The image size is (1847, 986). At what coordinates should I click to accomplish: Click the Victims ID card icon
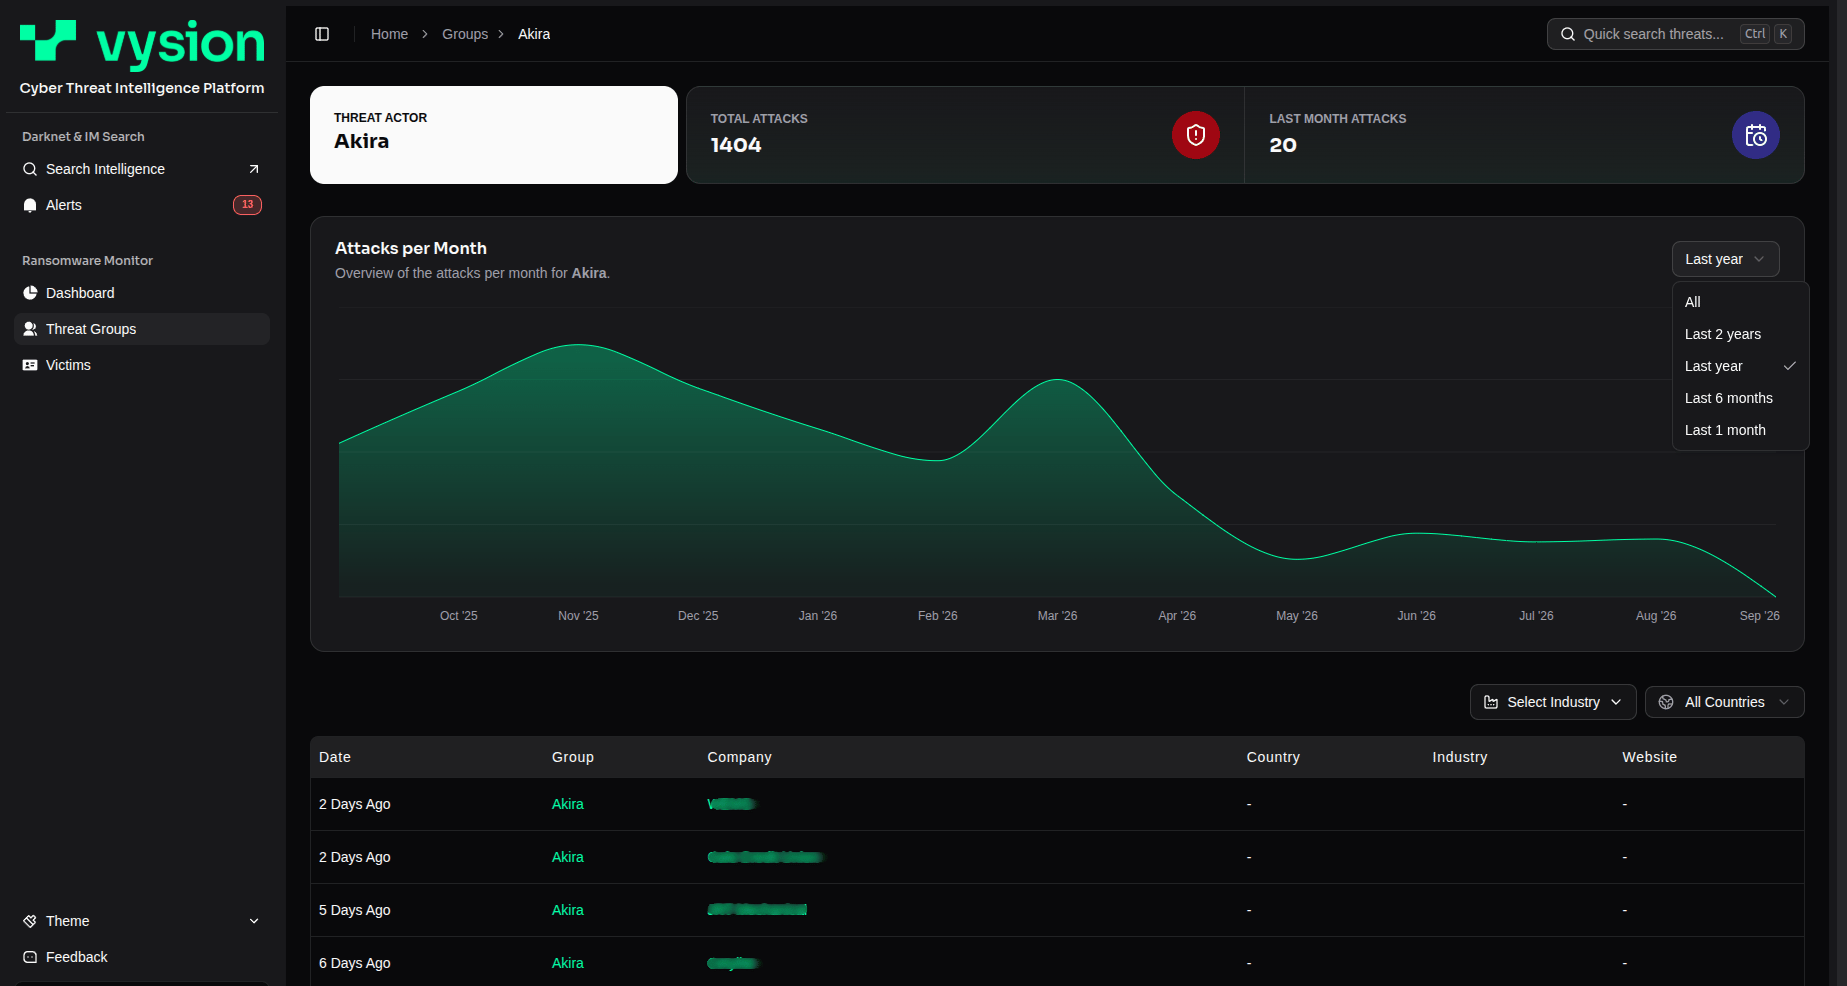click(30, 365)
